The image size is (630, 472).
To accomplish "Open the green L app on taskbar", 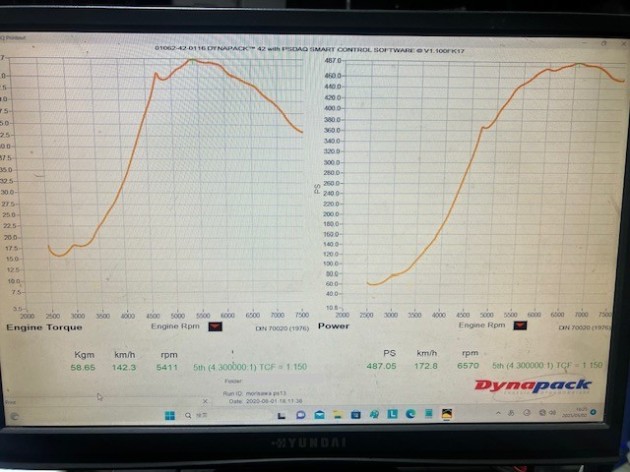I will [392, 414].
